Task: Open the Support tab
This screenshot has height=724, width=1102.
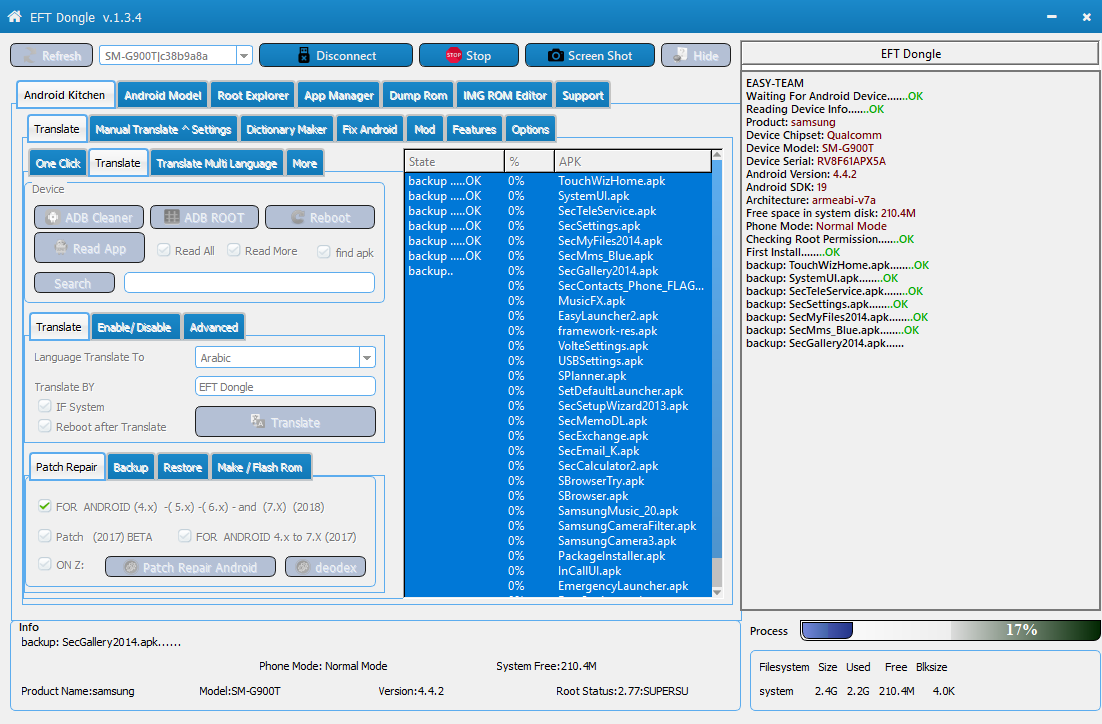Action: click(x=583, y=95)
